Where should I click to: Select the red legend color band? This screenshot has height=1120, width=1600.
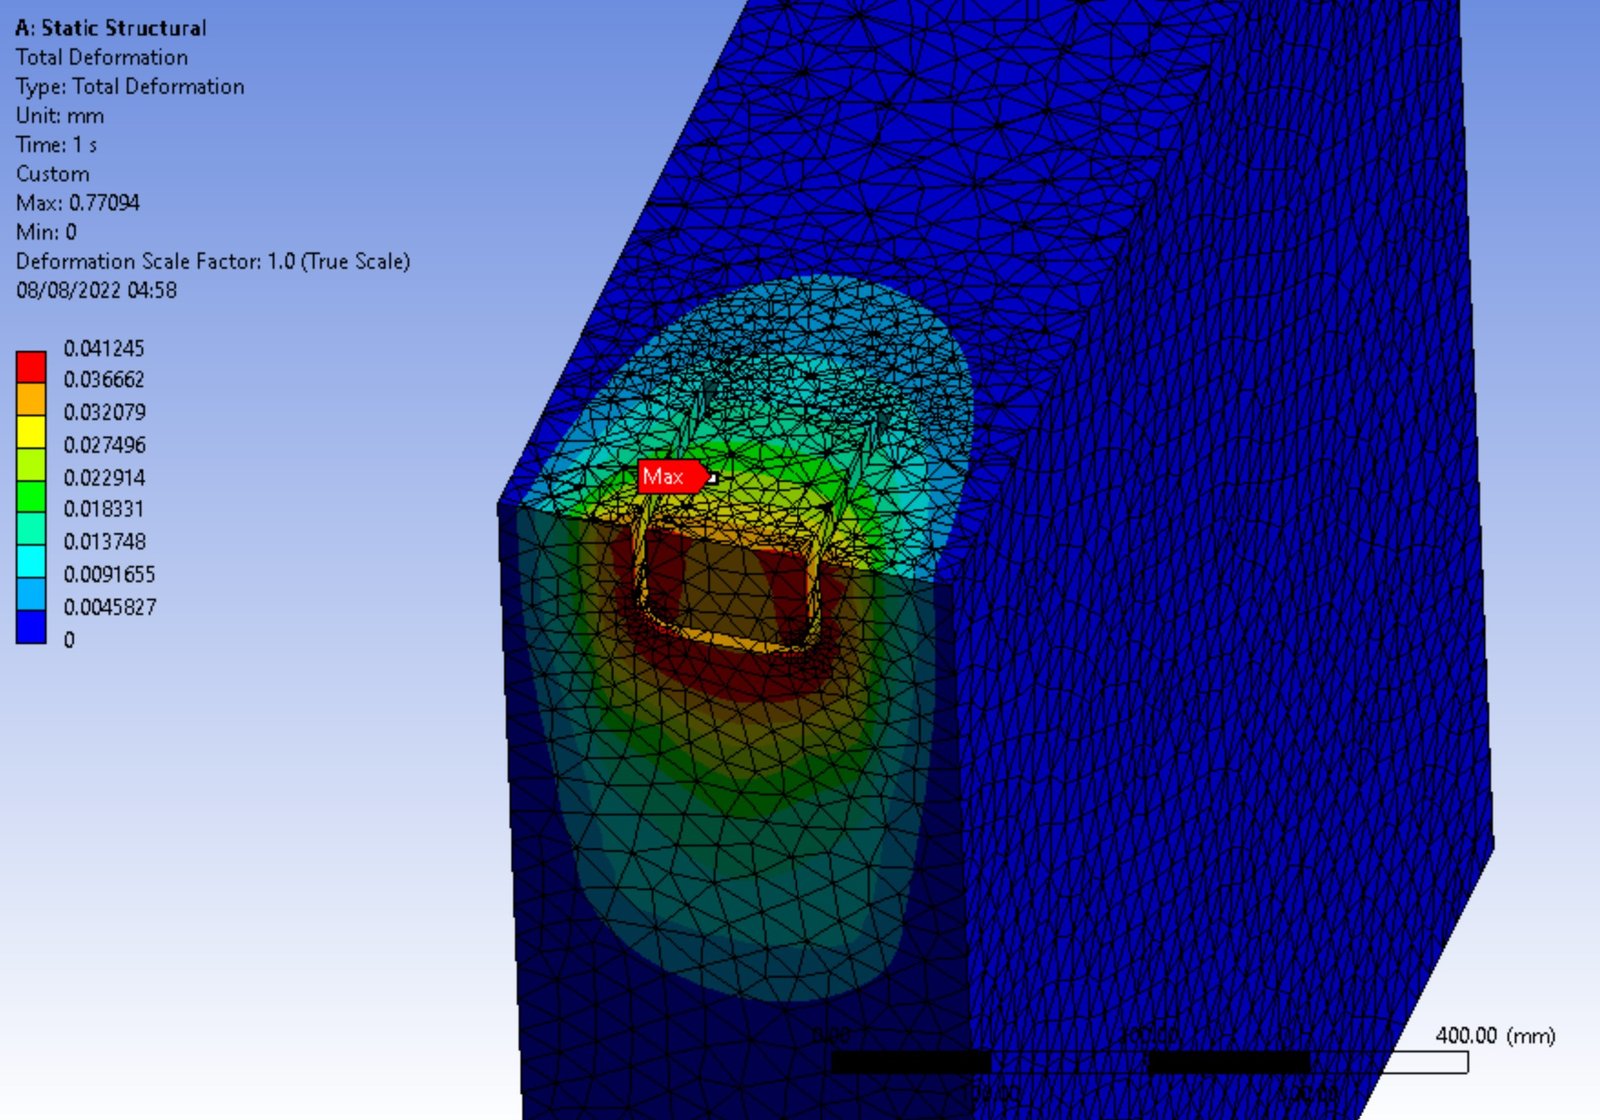coord(31,366)
